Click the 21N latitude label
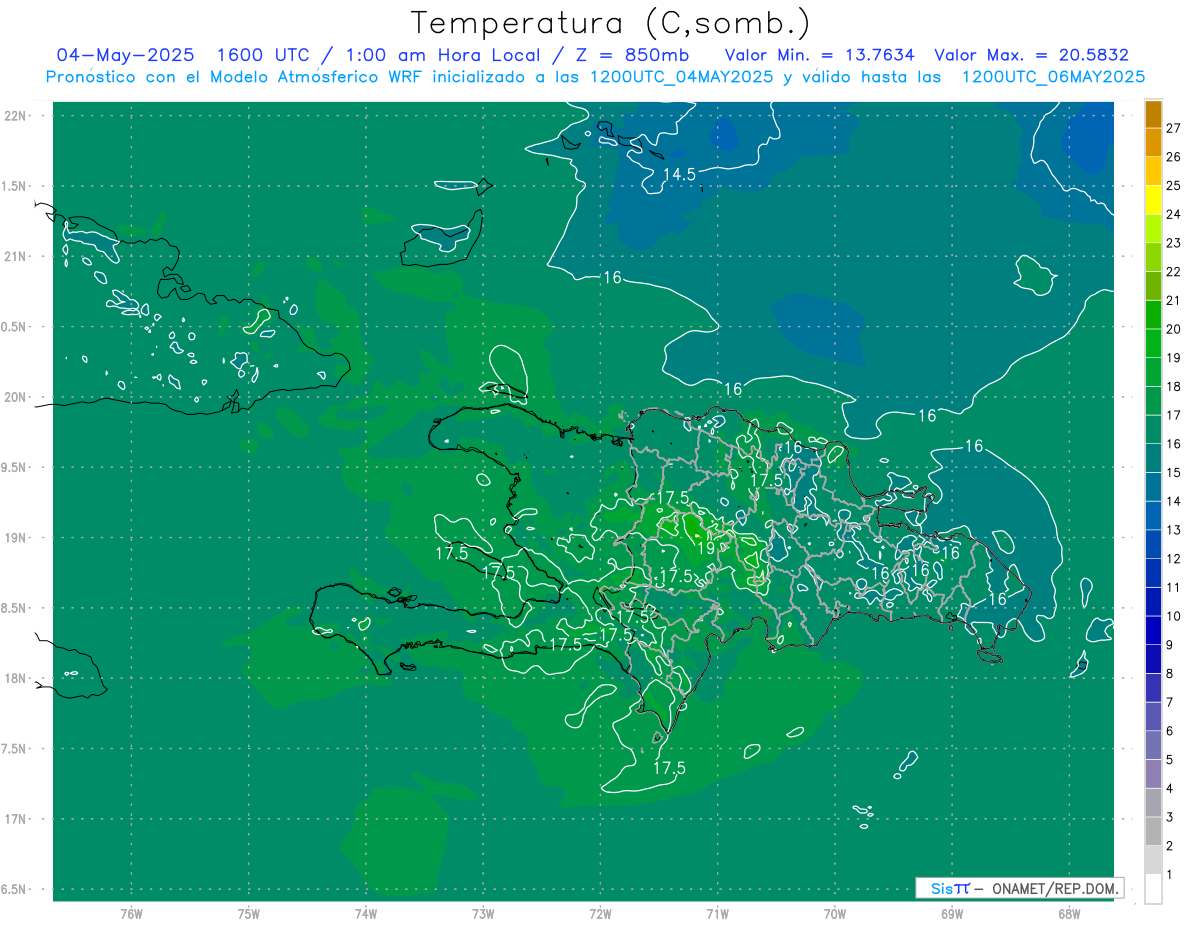The image size is (1200, 927). click(15, 256)
